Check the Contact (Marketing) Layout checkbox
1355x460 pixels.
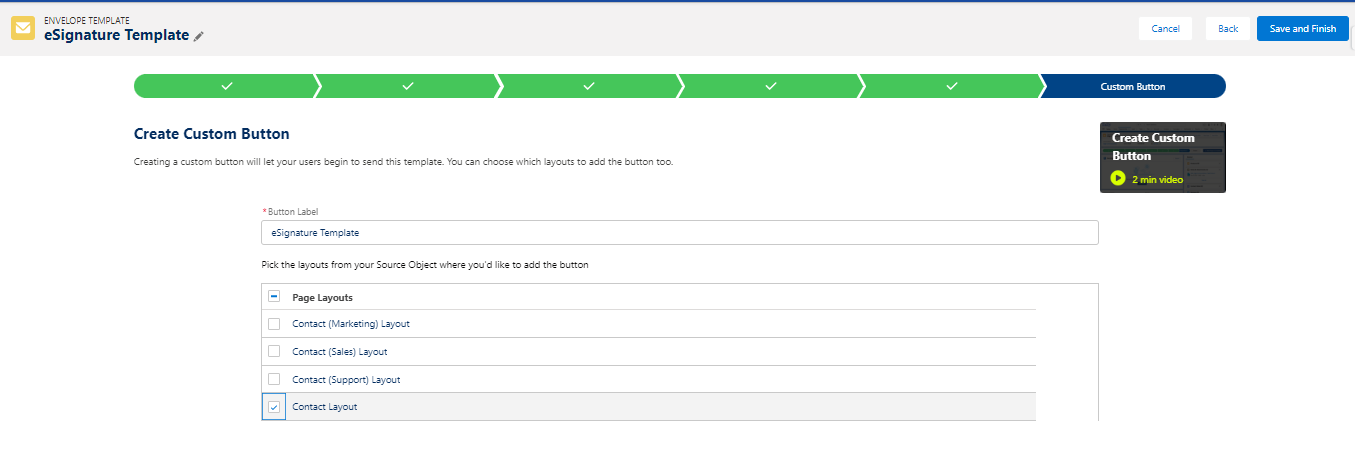[x=274, y=324]
